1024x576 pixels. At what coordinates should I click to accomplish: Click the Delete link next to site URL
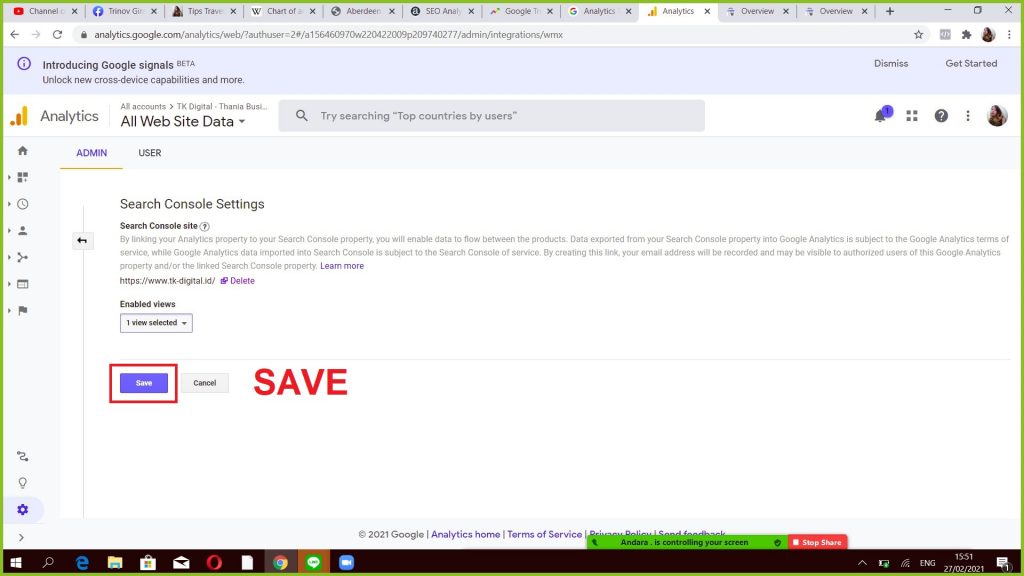click(x=242, y=281)
